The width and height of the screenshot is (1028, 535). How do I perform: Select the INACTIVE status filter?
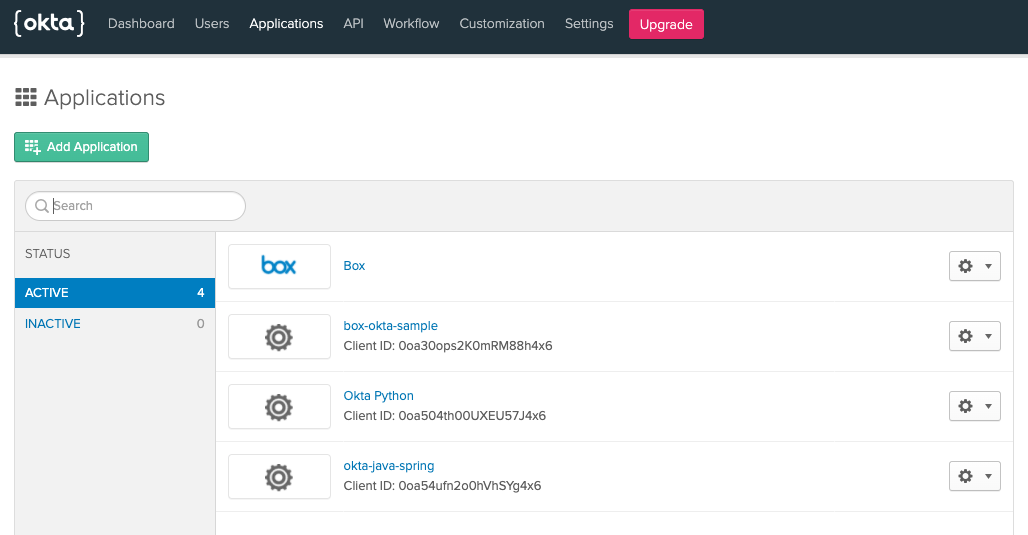[115, 324]
